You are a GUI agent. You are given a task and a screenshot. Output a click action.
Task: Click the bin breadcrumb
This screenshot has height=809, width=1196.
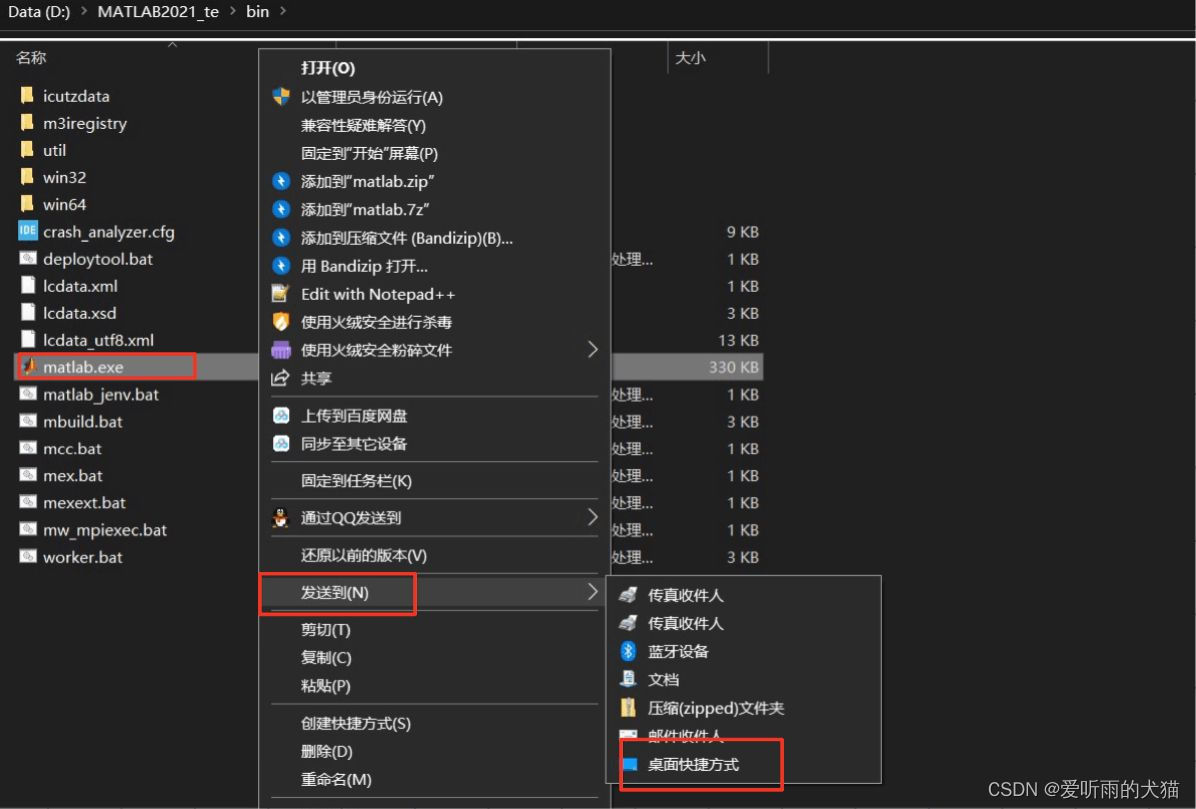pyautogui.click(x=257, y=11)
